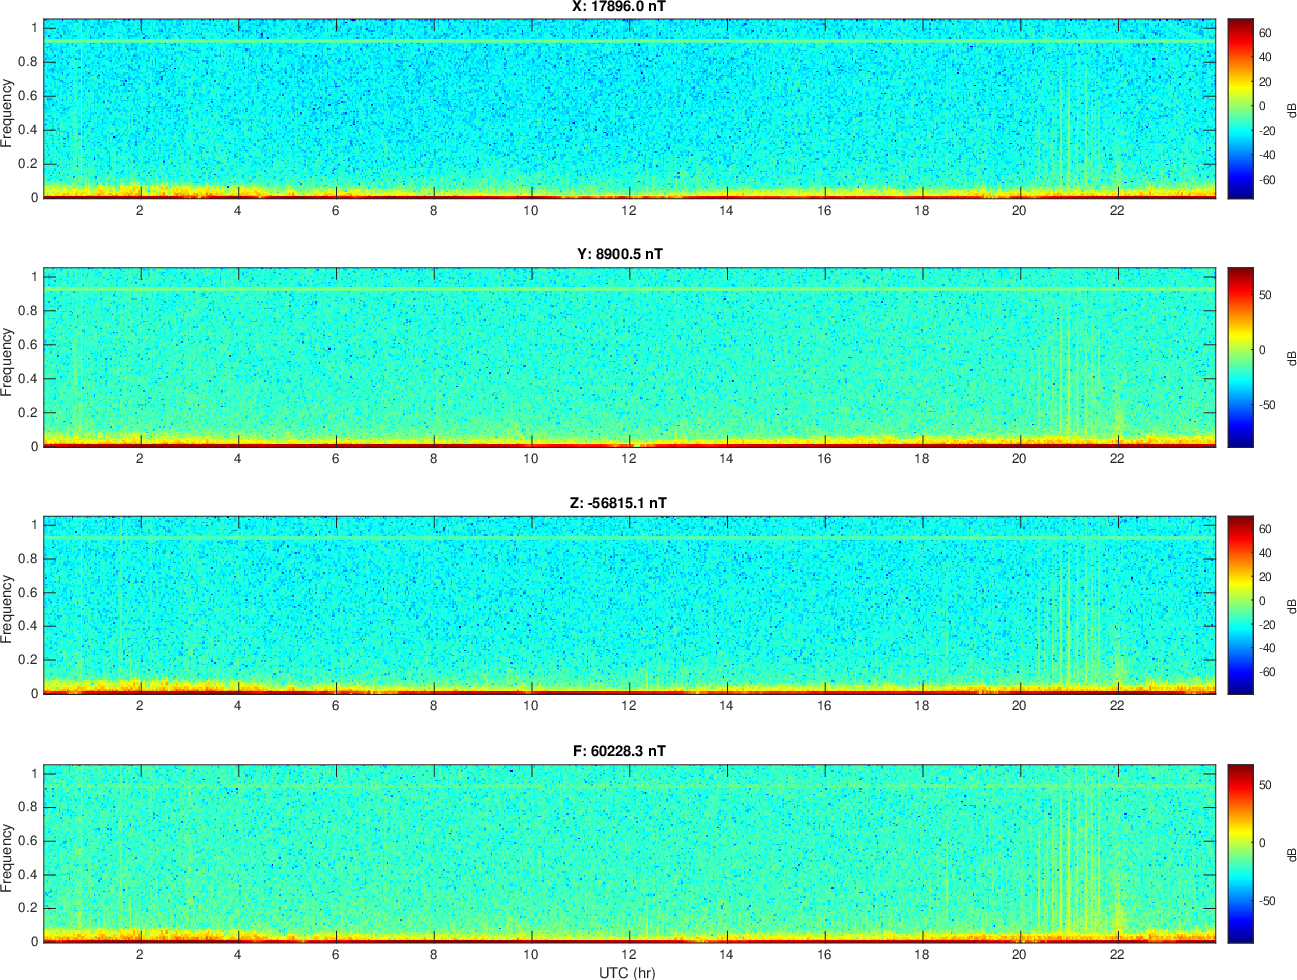Click hour 22 tick under X panel
The width and height of the screenshot is (1297, 980).
coord(1117,210)
